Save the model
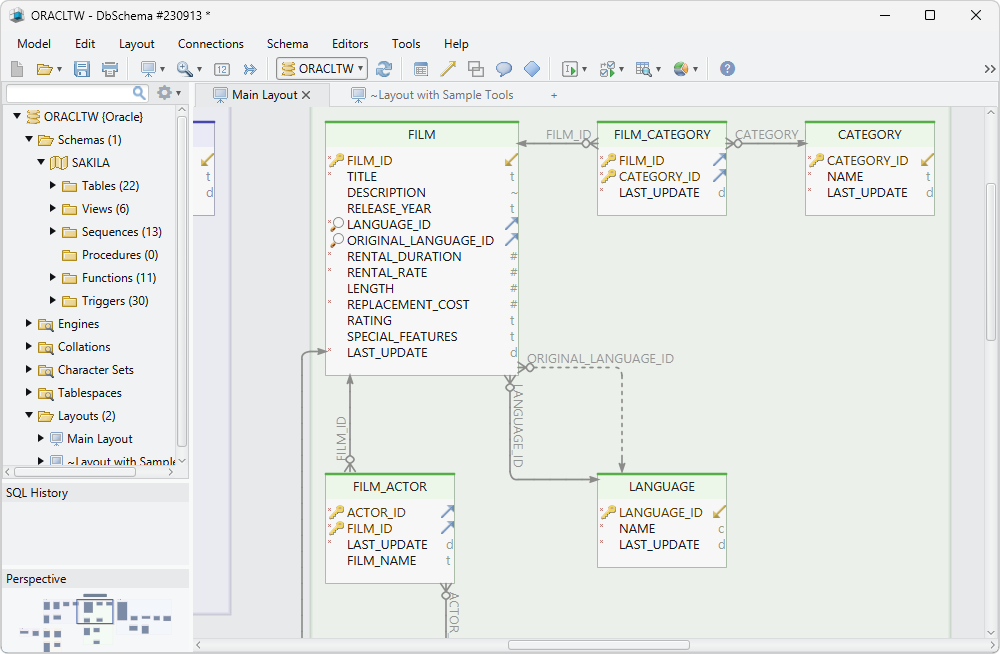 [82, 69]
